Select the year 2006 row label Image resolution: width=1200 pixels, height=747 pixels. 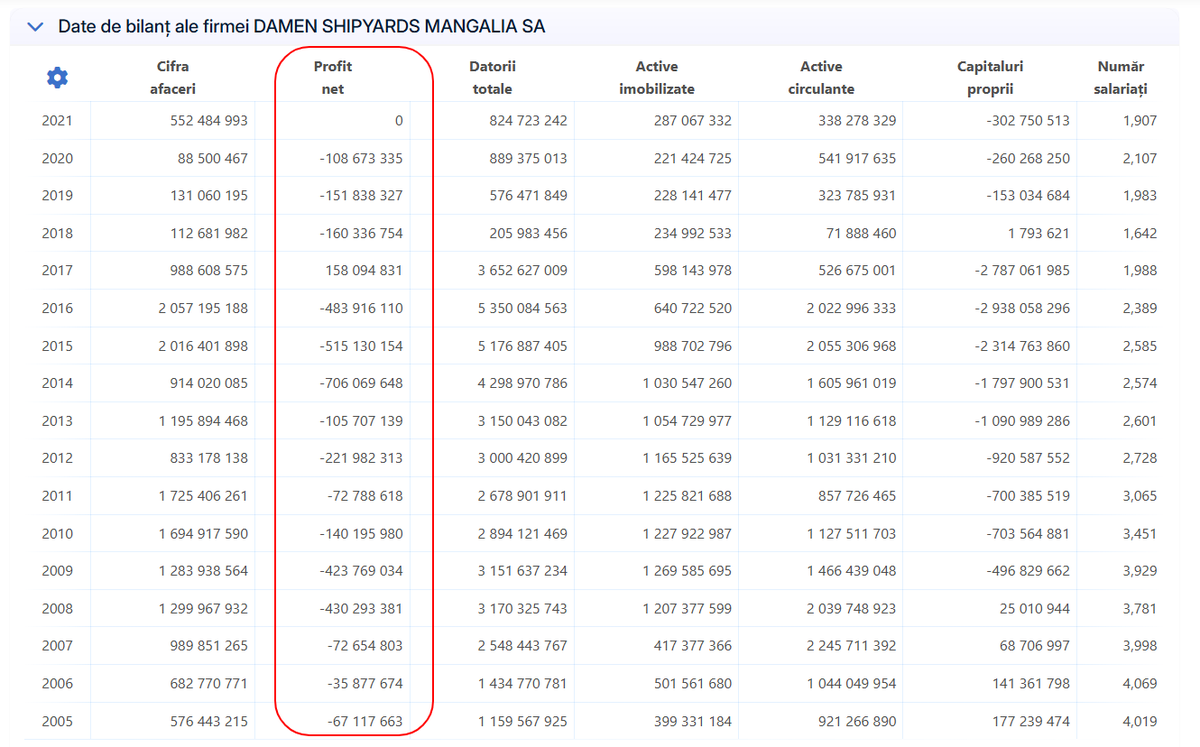coord(57,684)
